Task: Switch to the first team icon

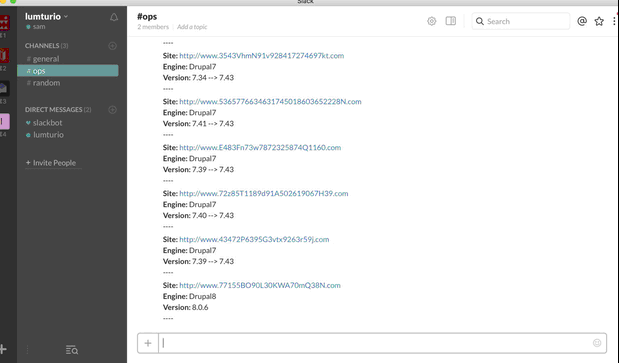Action: pos(4,22)
